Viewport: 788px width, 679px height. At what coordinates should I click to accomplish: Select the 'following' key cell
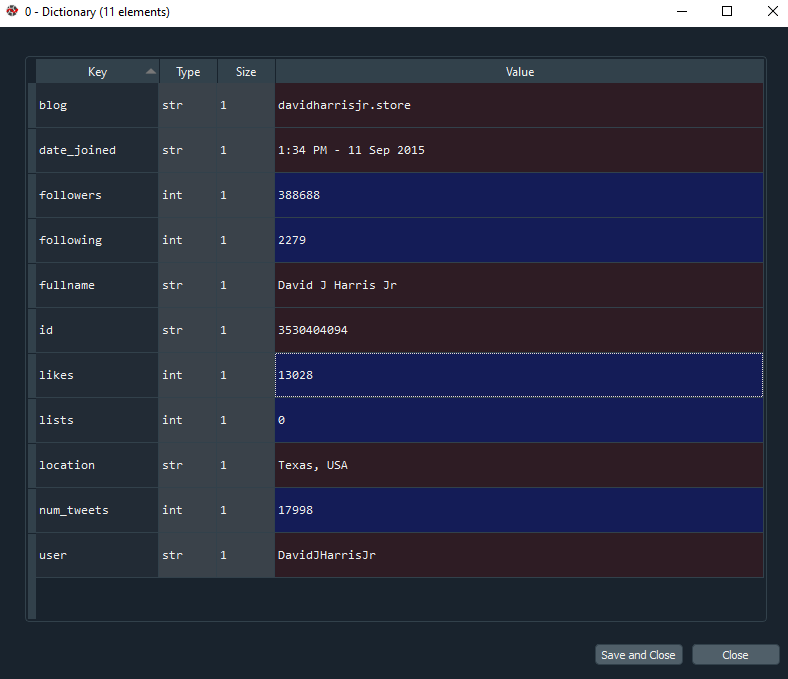click(97, 240)
